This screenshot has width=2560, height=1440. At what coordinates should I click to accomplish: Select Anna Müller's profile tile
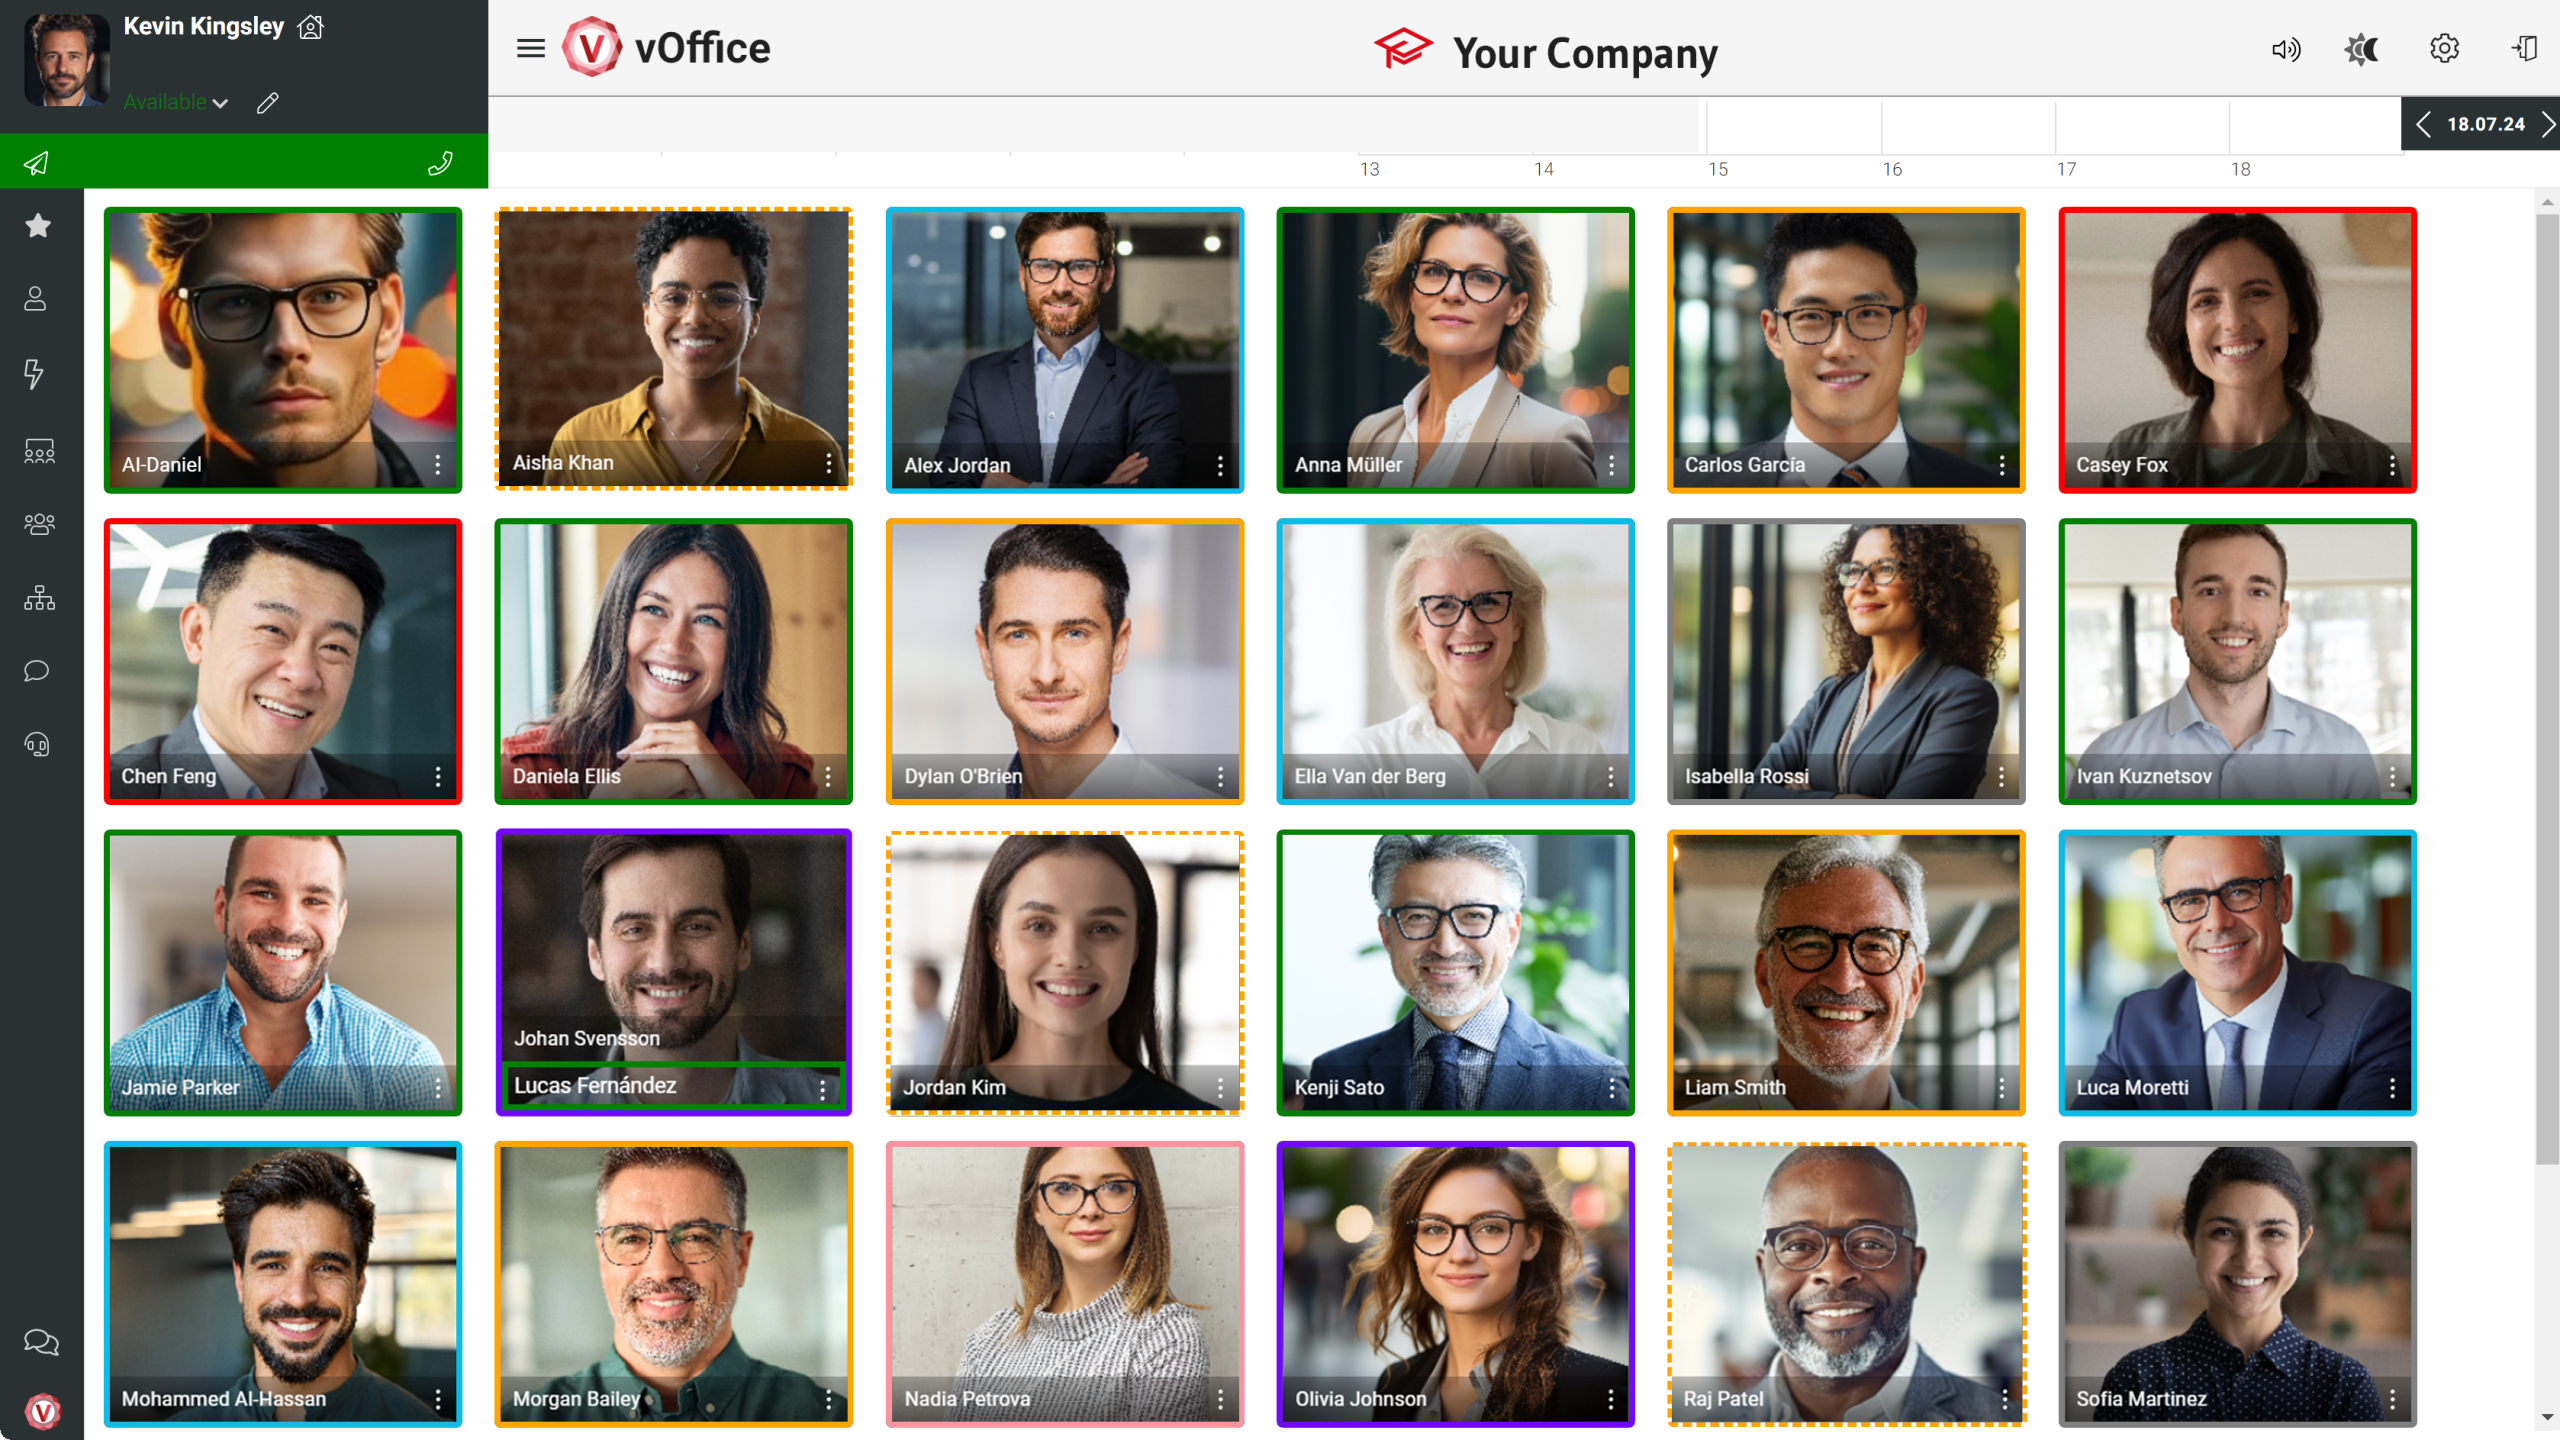click(1455, 350)
